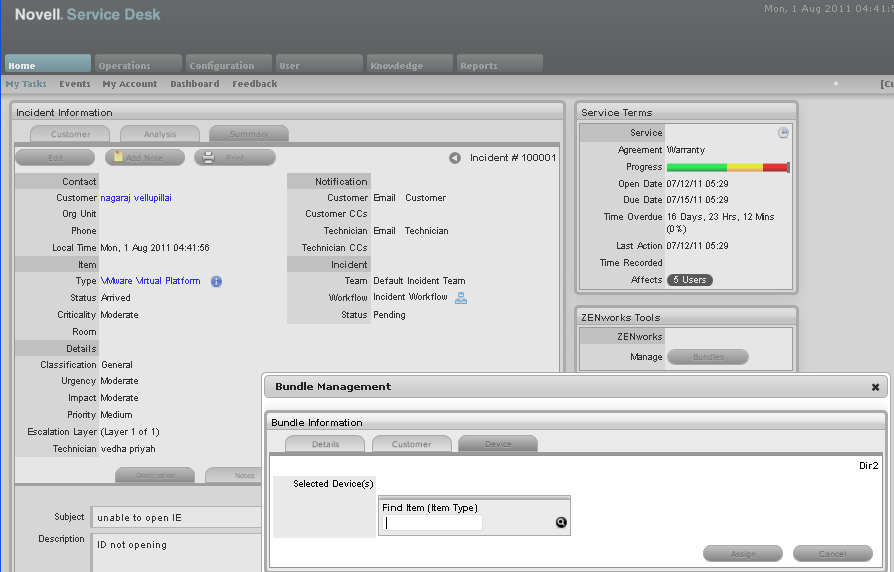Viewport: 894px width, 572px height.
Task: Focus the Find Item text field
Action: click(433, 522)
